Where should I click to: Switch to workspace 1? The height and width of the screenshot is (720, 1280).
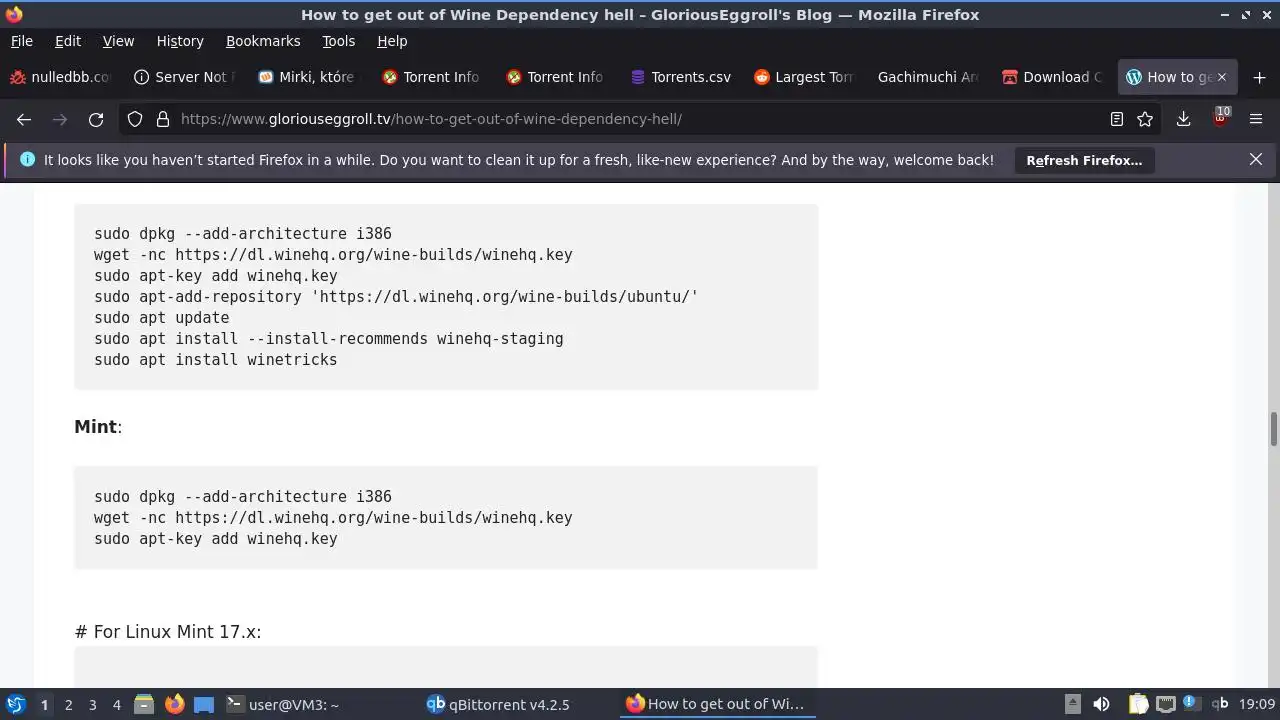coord(44,705)
